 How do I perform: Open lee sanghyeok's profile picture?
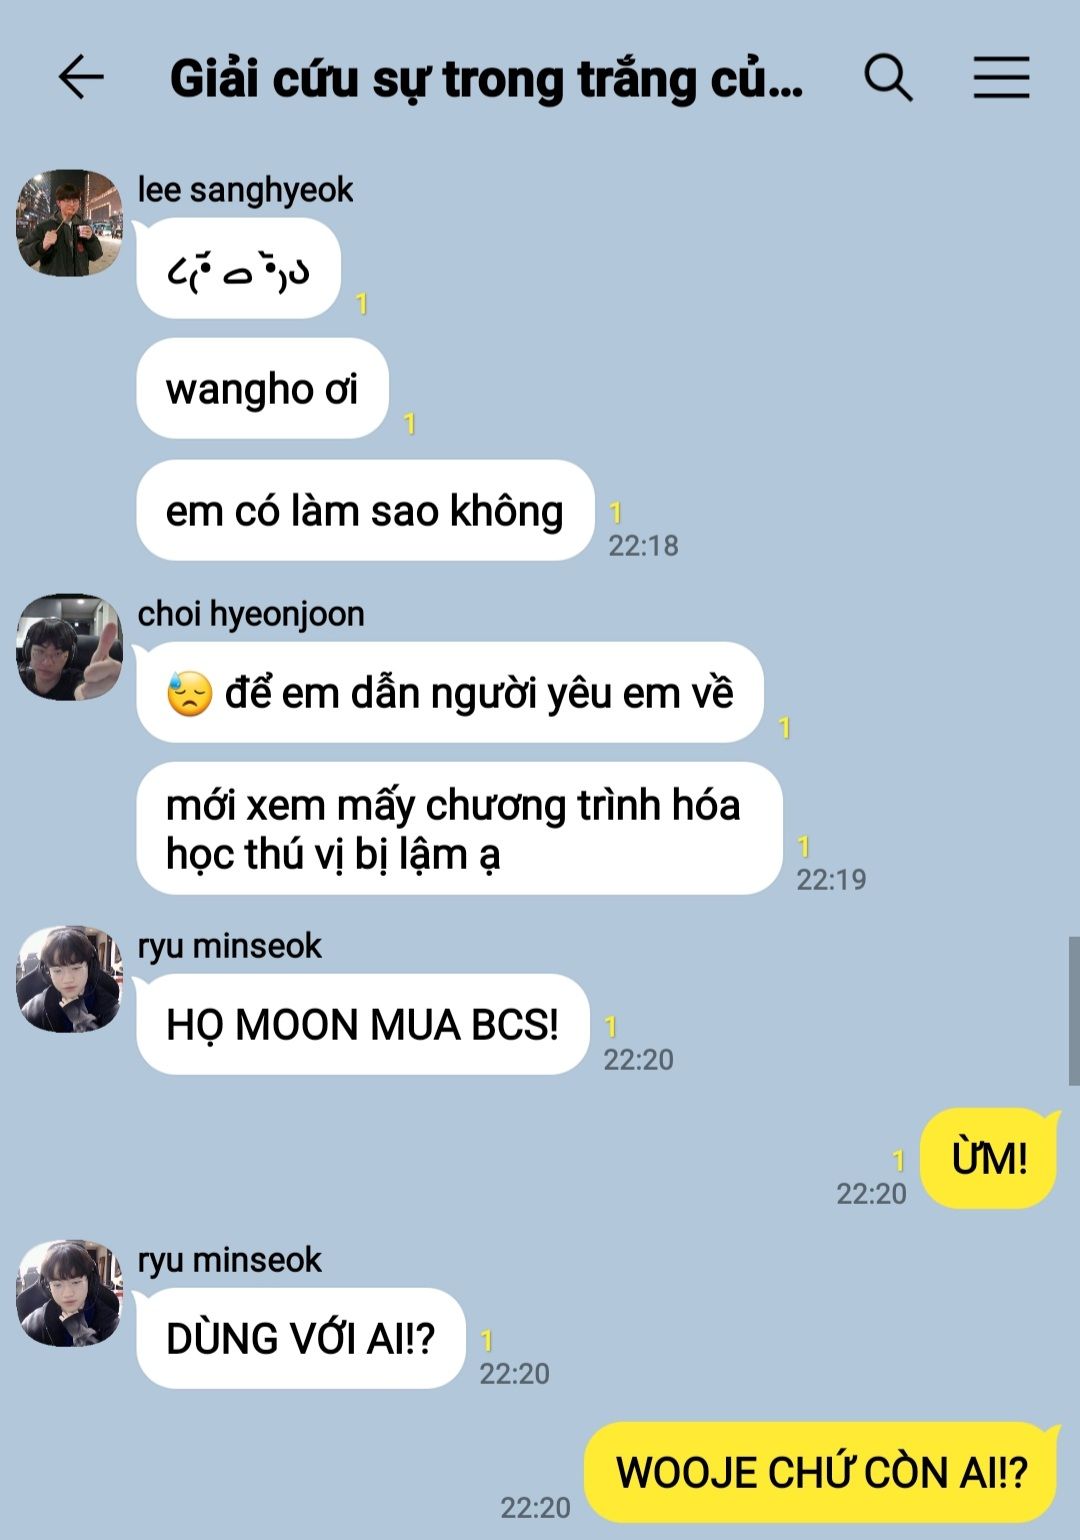69,223
